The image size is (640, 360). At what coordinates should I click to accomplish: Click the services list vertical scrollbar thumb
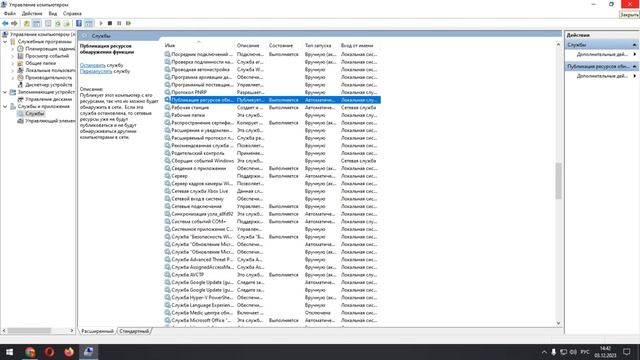pyautogui.click(x=558, y=180)
